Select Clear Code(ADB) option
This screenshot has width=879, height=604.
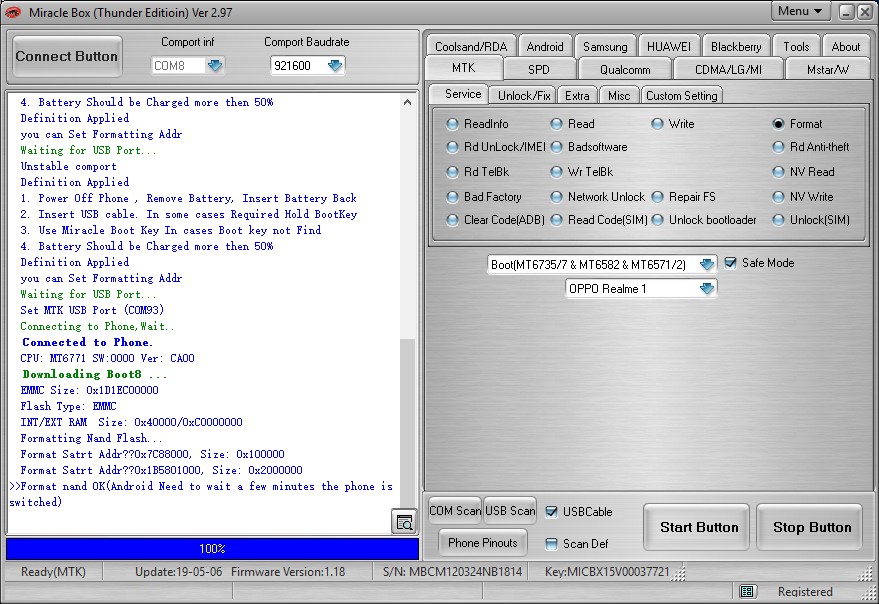(x=452, y=220)
